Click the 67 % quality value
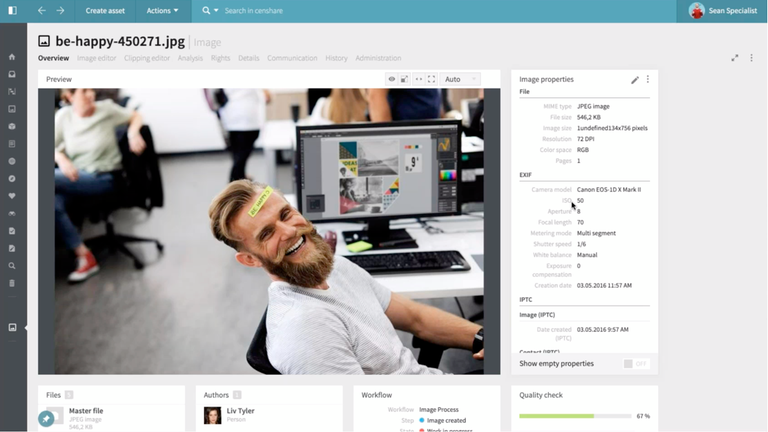The height and width of the screenshot is (432, 768). pyautogui.click(x=643, y=416)
